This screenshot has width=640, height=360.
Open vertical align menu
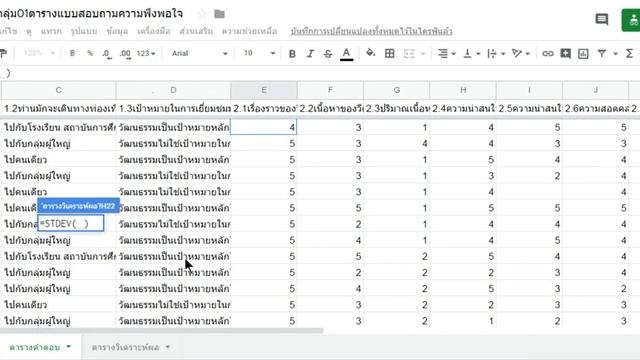click(471, 53)
